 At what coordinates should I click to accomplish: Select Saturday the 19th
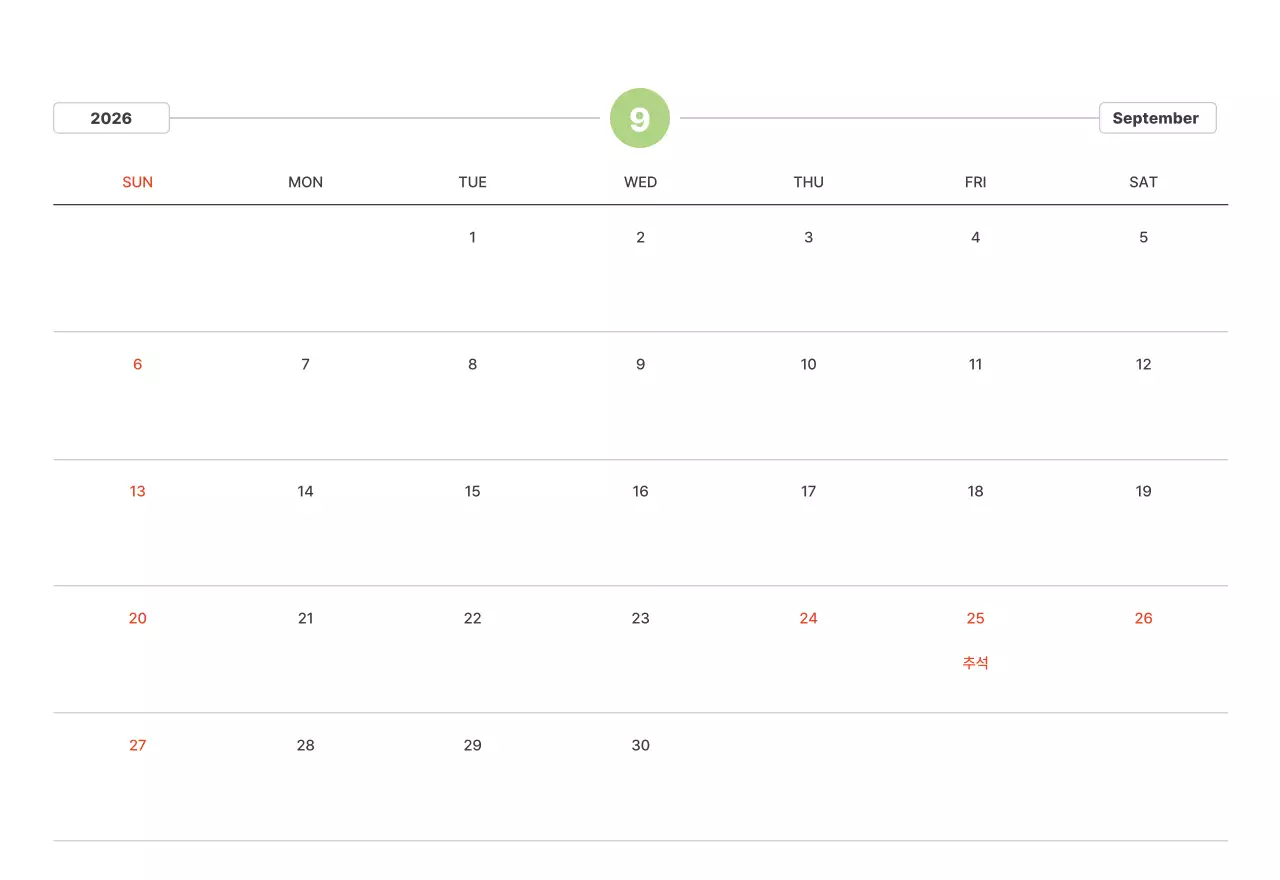1143,491
